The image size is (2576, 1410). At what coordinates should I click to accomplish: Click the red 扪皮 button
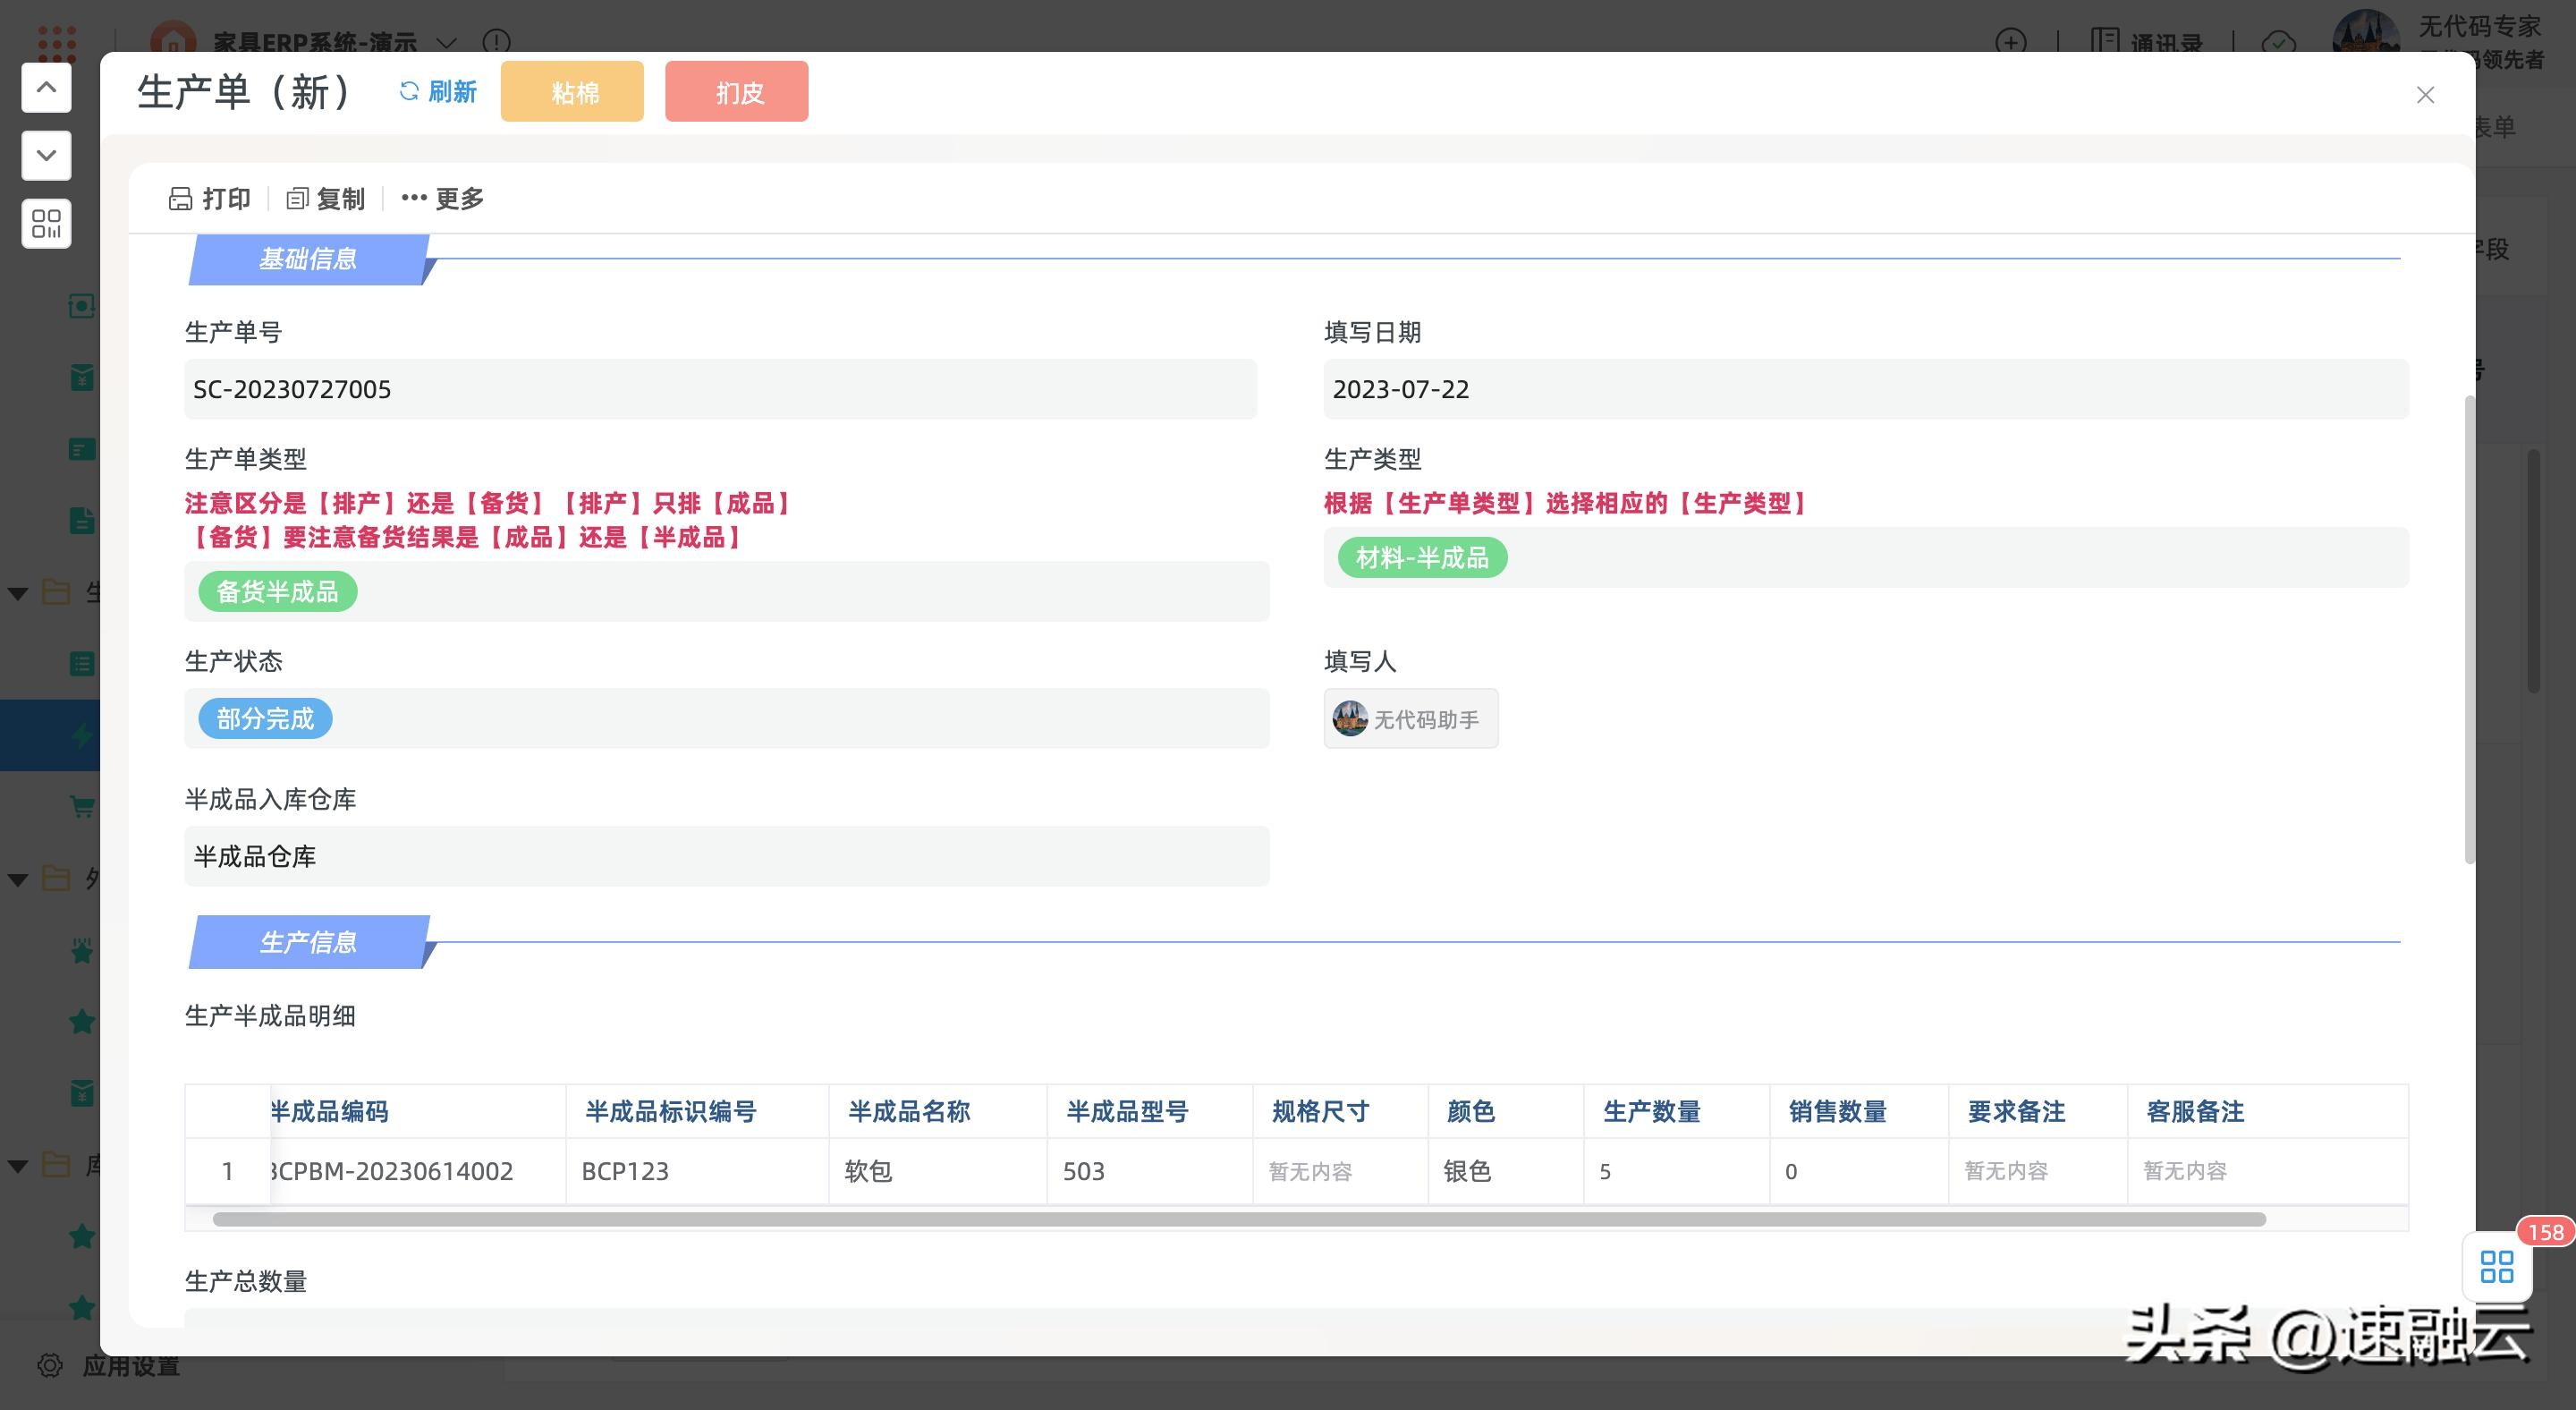point(736,92)
